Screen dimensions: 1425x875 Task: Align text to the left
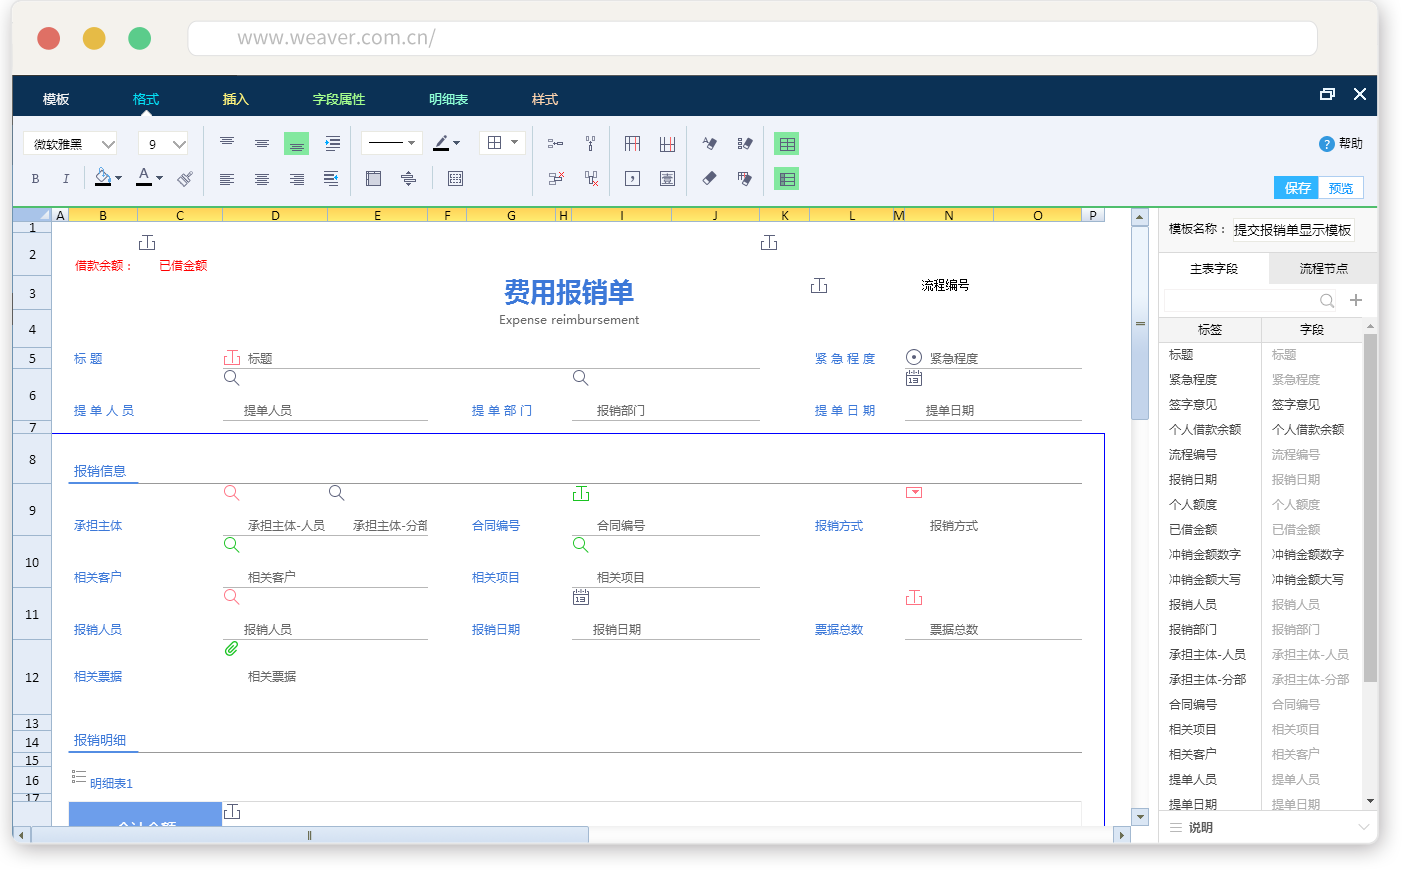tap(227, 179)
